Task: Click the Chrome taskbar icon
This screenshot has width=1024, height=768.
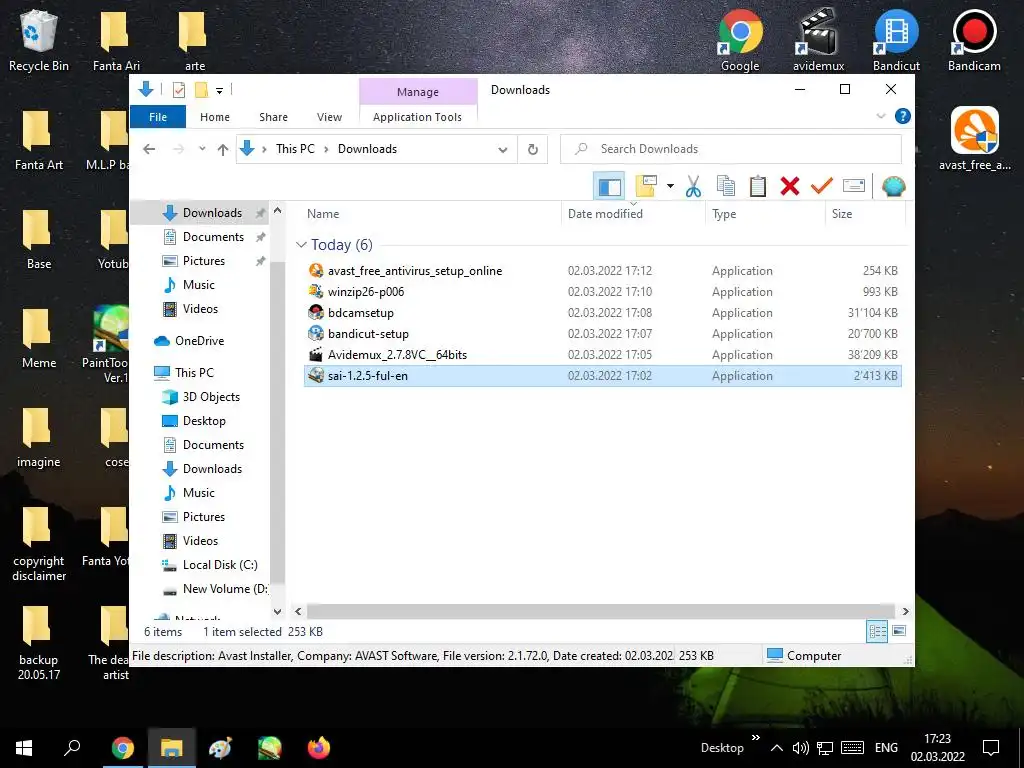Action: (x=122, y=748)
